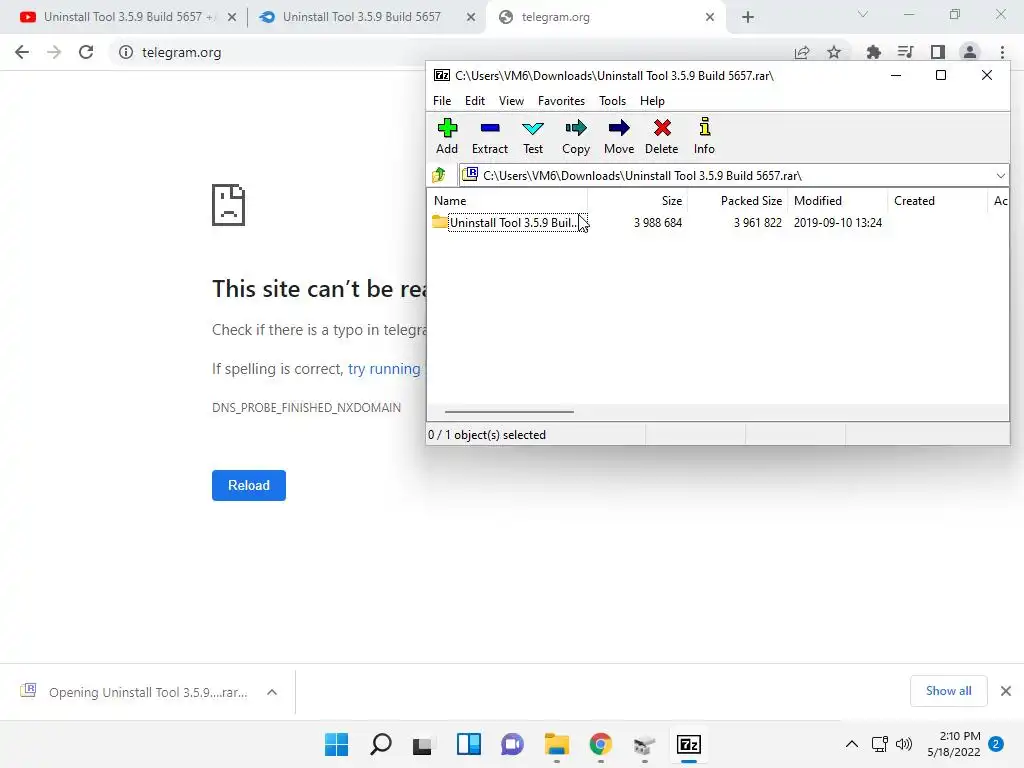
Task: Open File Explorer from taskbar
Action: pos(556,744)
